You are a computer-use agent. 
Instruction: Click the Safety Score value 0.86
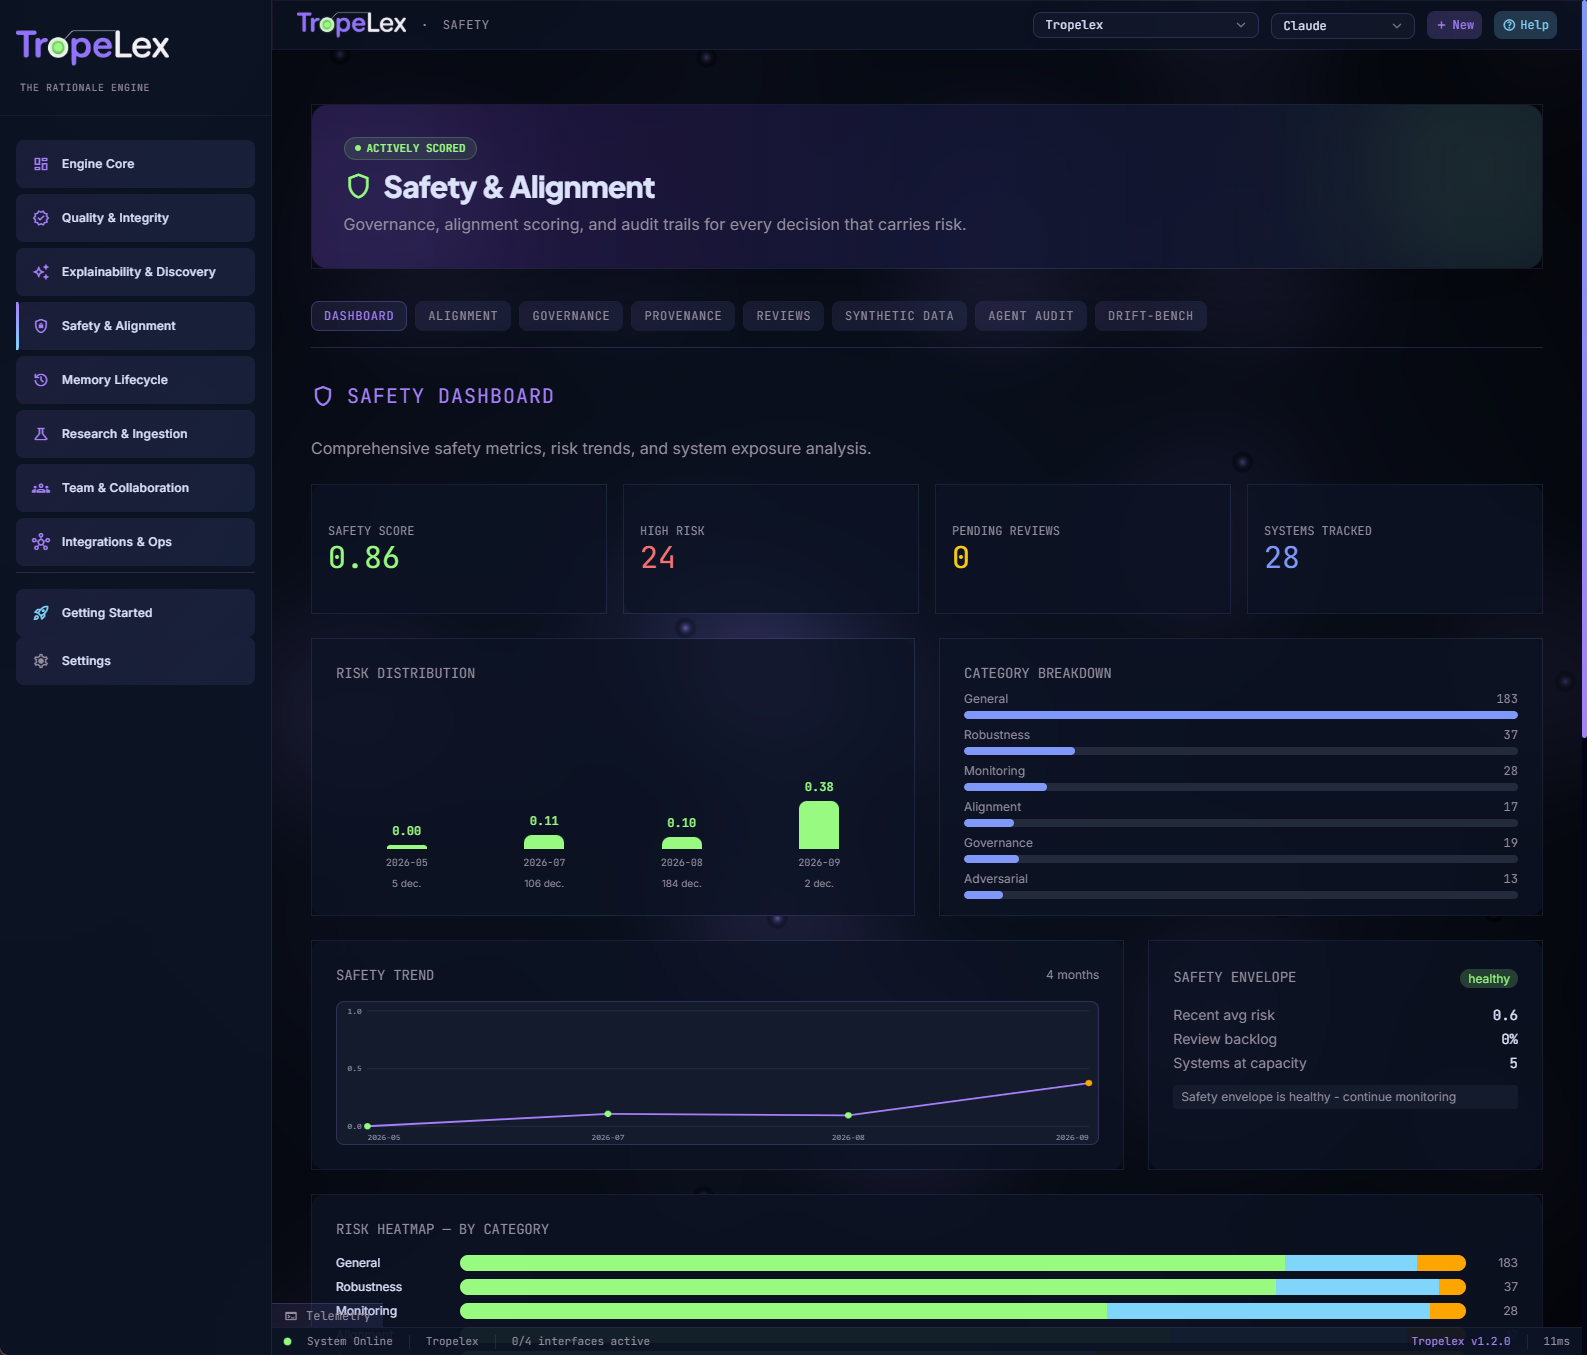[364, 558]
